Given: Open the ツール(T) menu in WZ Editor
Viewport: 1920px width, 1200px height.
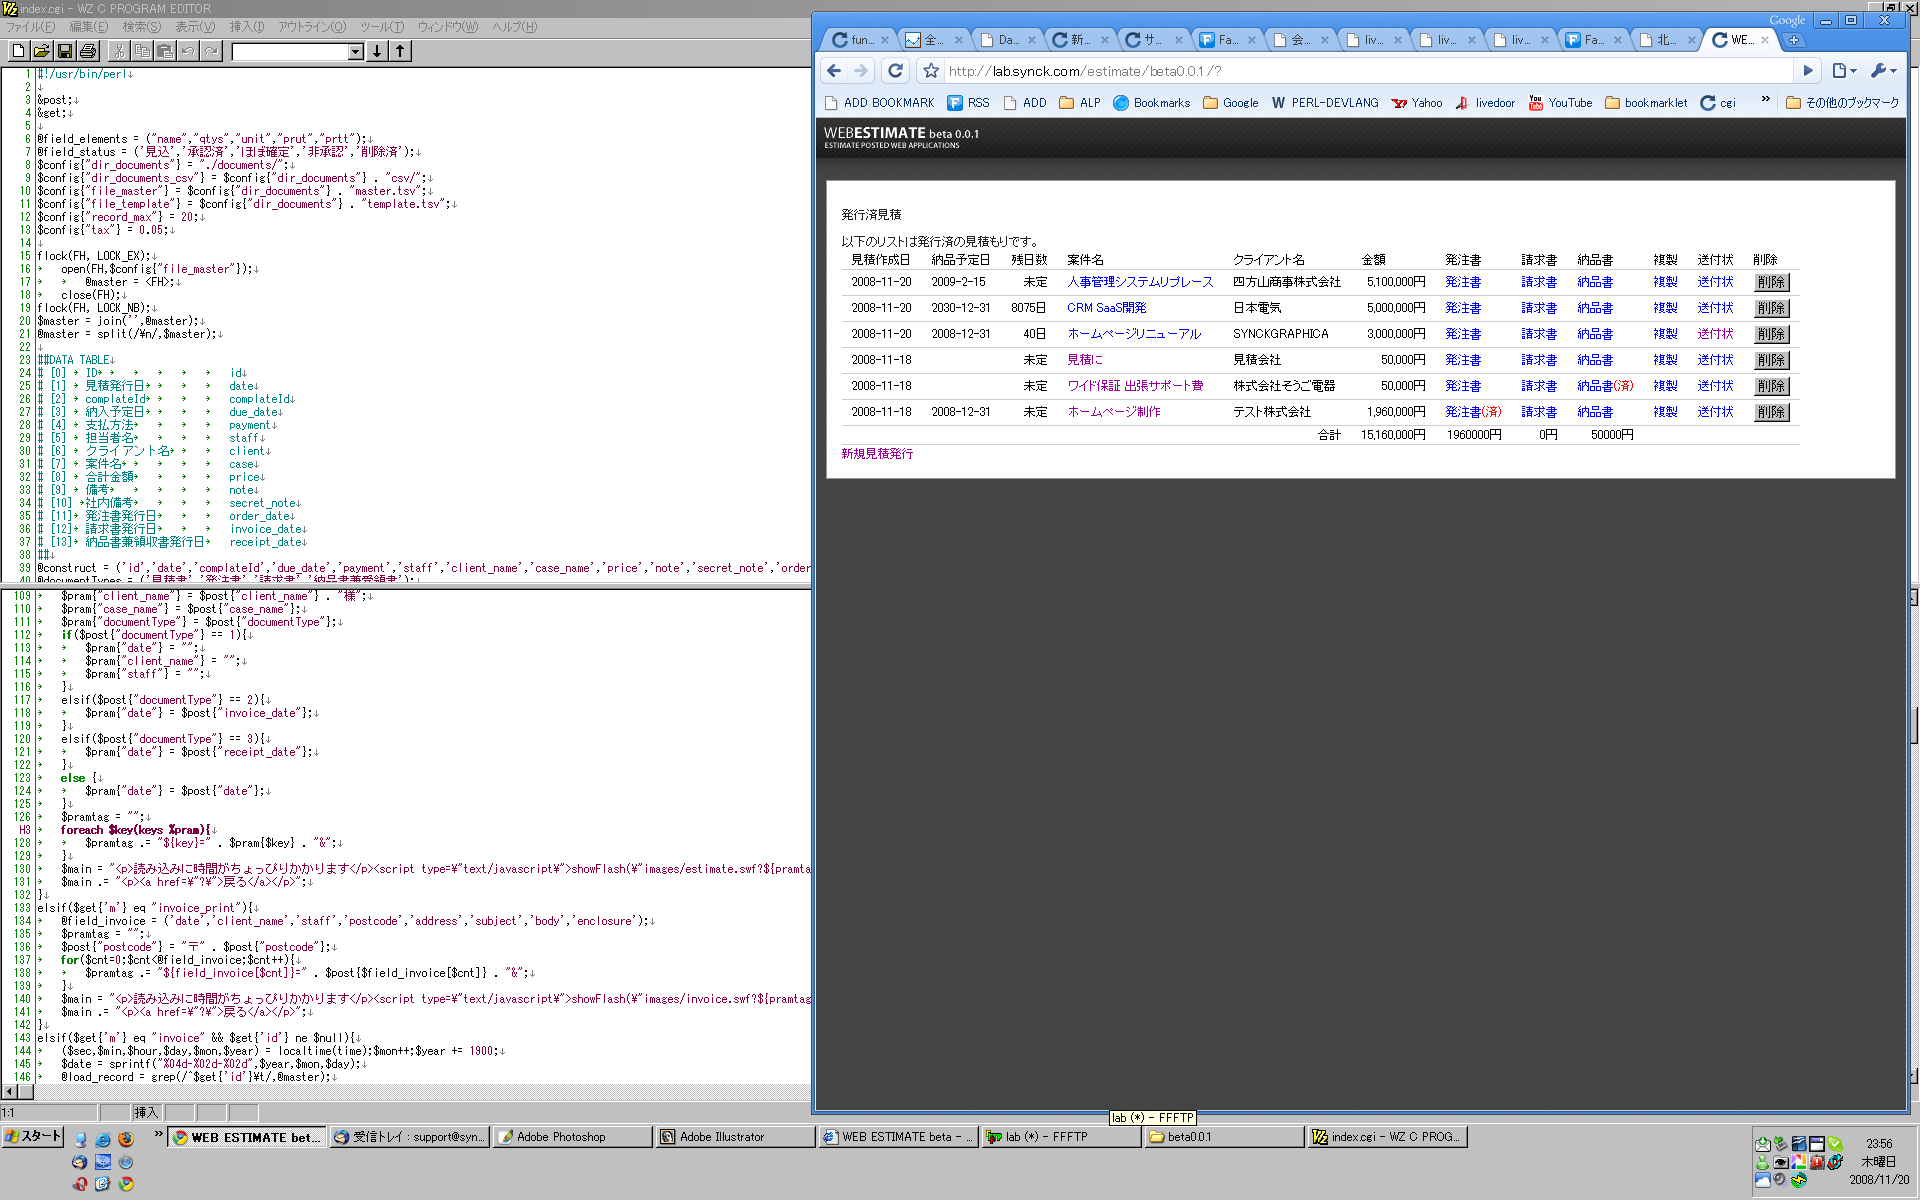Looking at the screenshot, I should [382, 27].
